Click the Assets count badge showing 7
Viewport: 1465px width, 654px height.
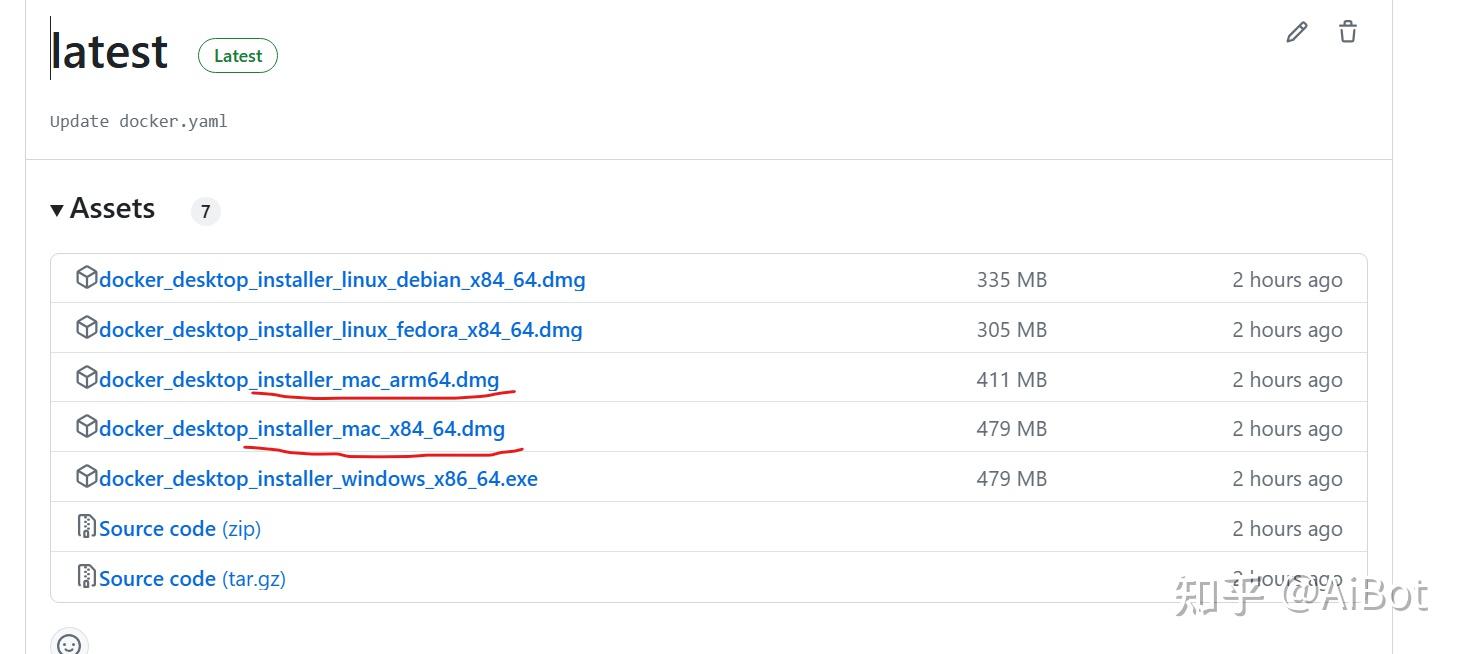click(x=205, y=211)
